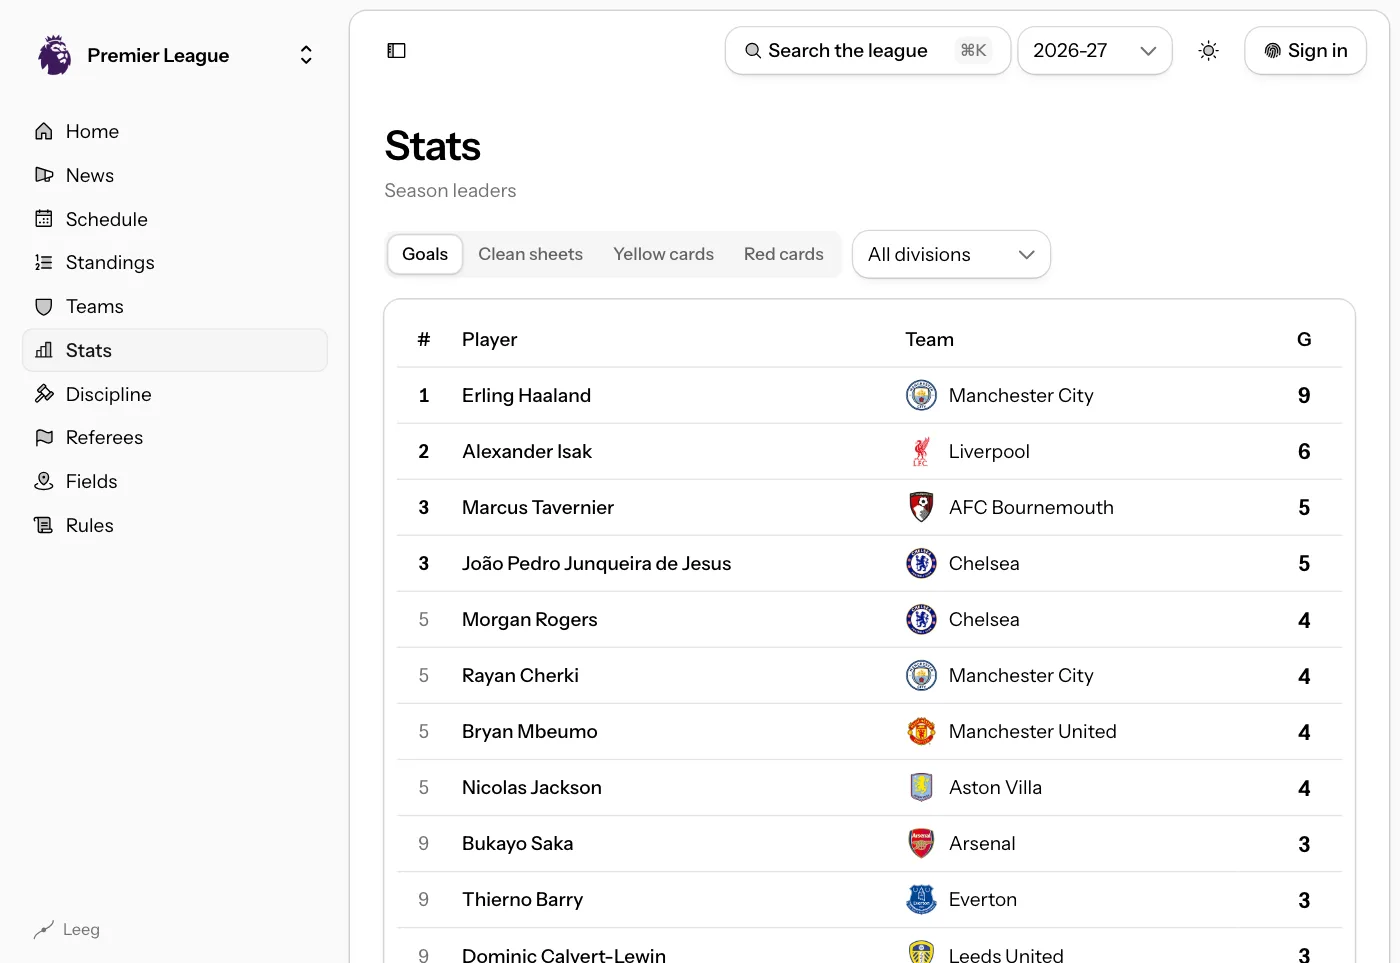The width and height of the screenshot is (1400, 963).
Task: Go to Standings in the sidebar
Action: (175, 262)
